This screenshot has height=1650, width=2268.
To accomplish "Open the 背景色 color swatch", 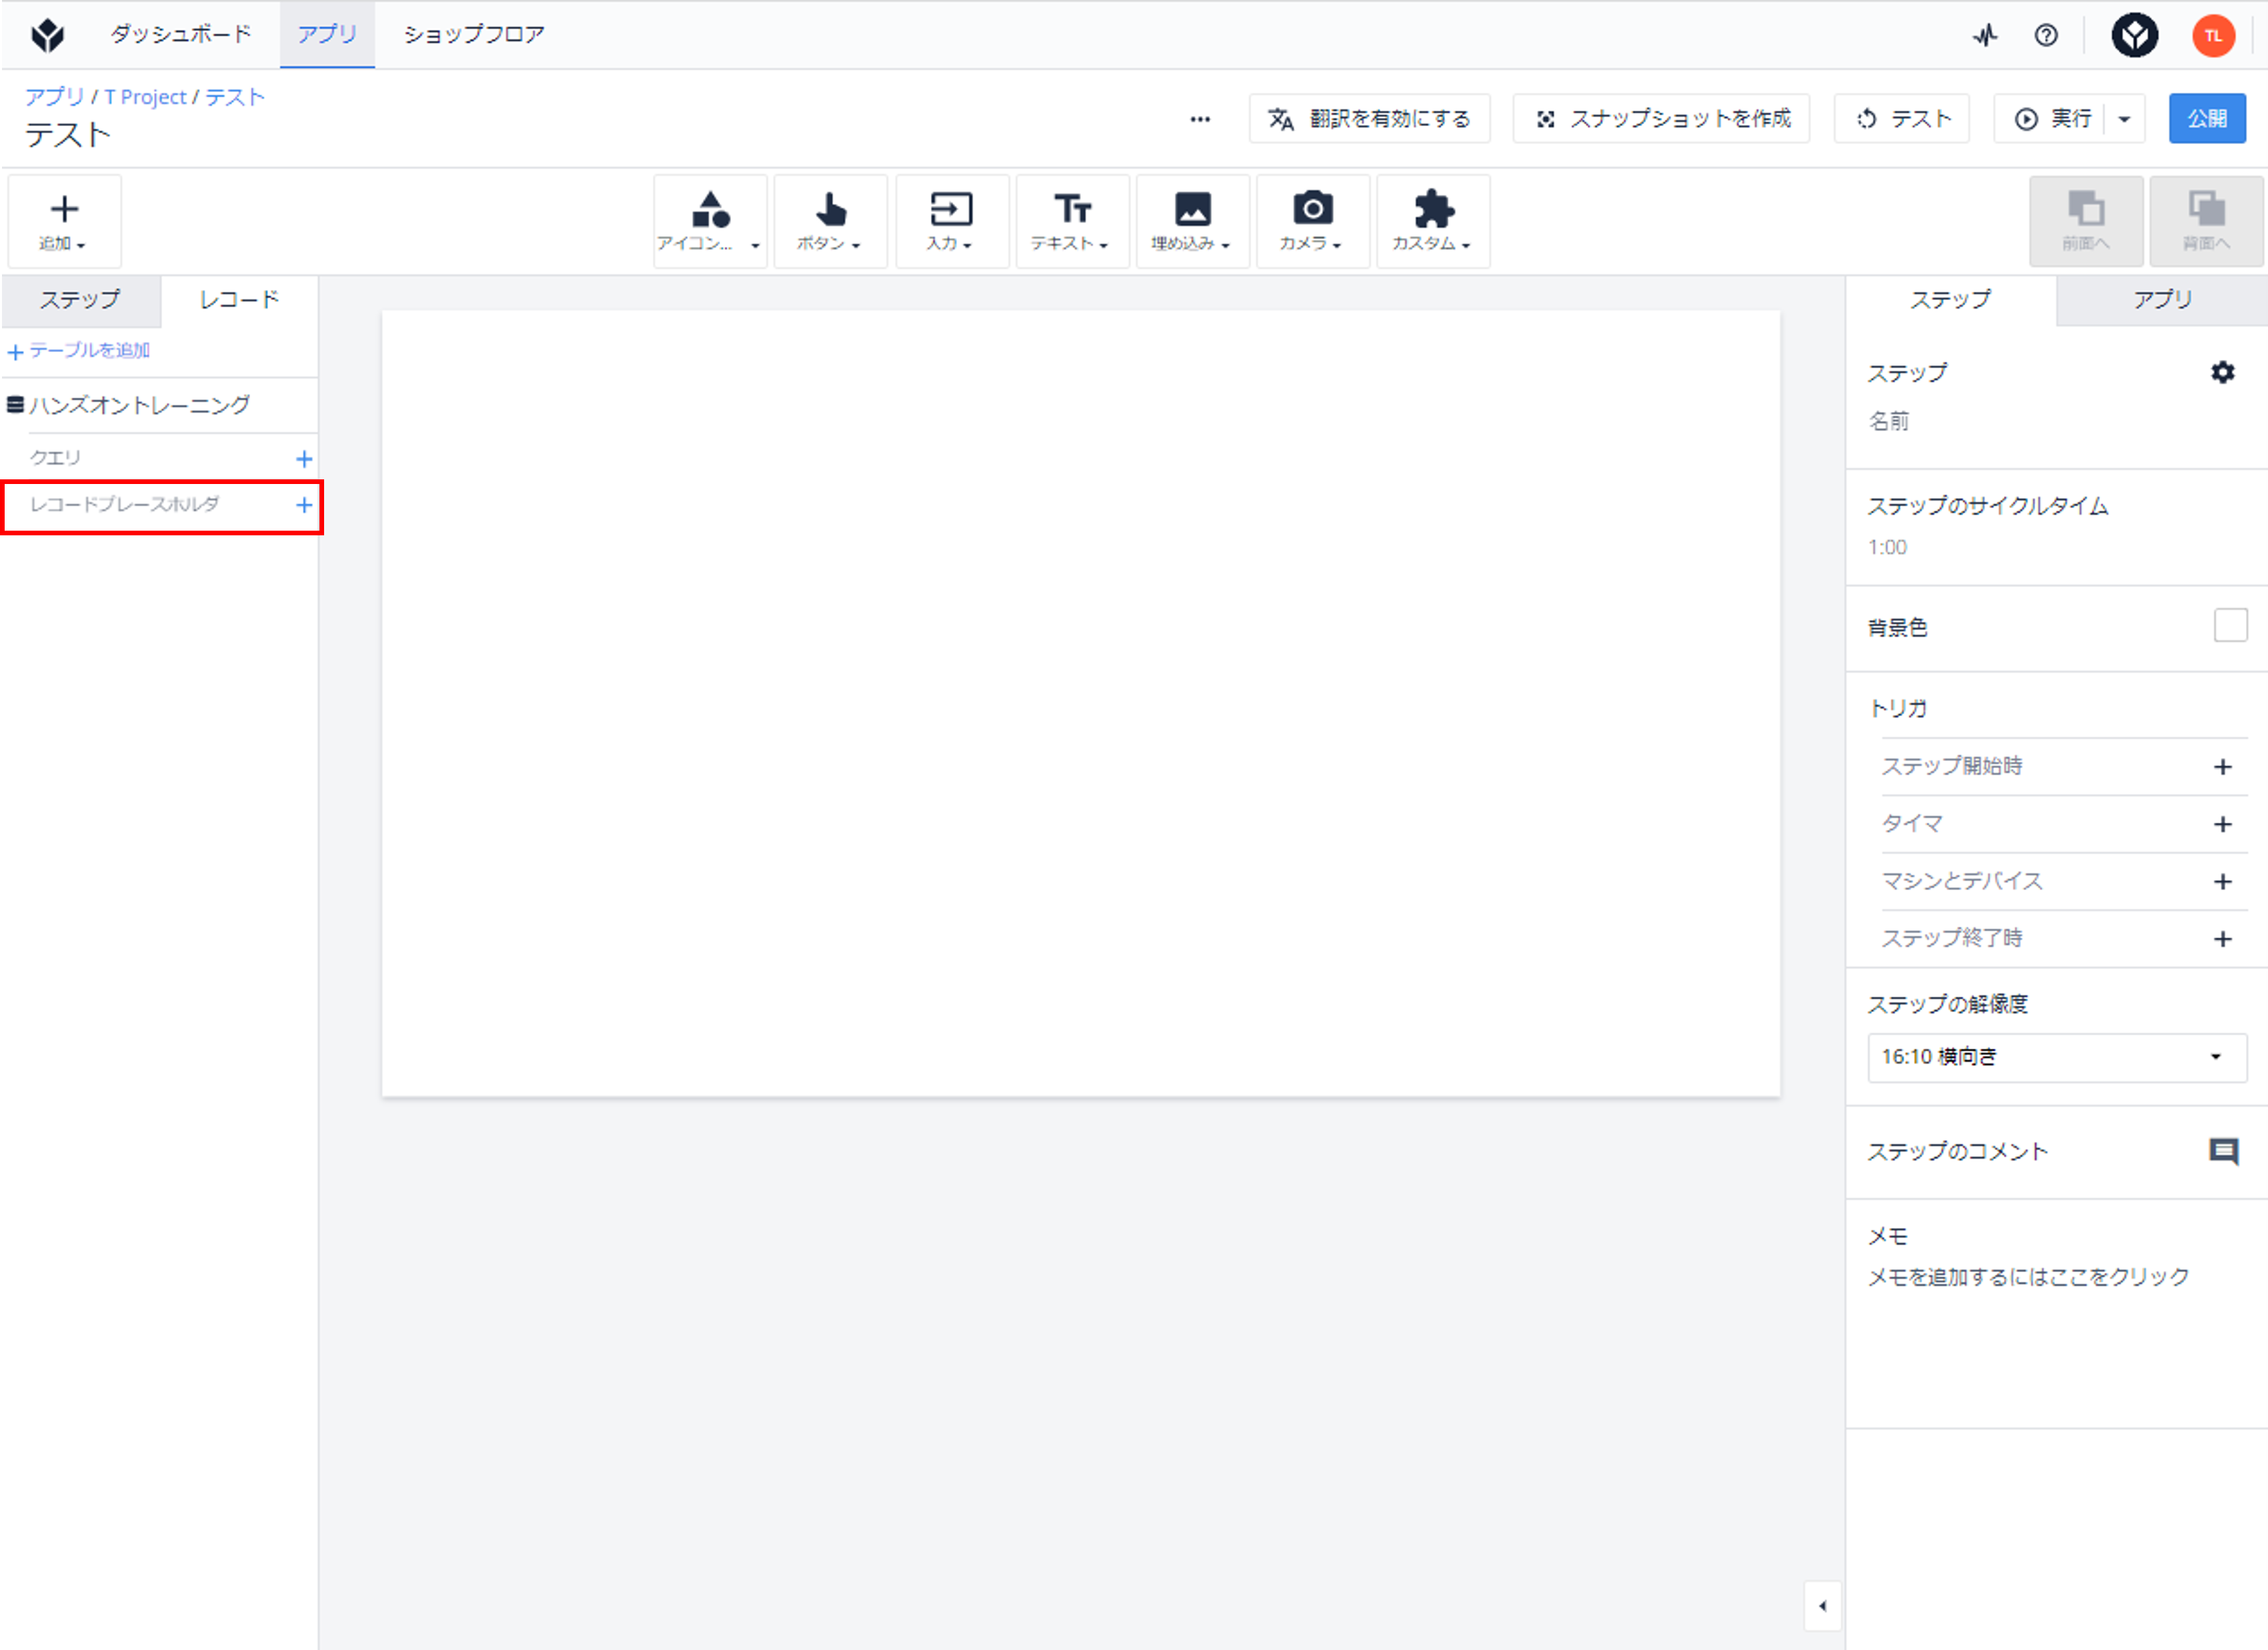I will 2230,626.
